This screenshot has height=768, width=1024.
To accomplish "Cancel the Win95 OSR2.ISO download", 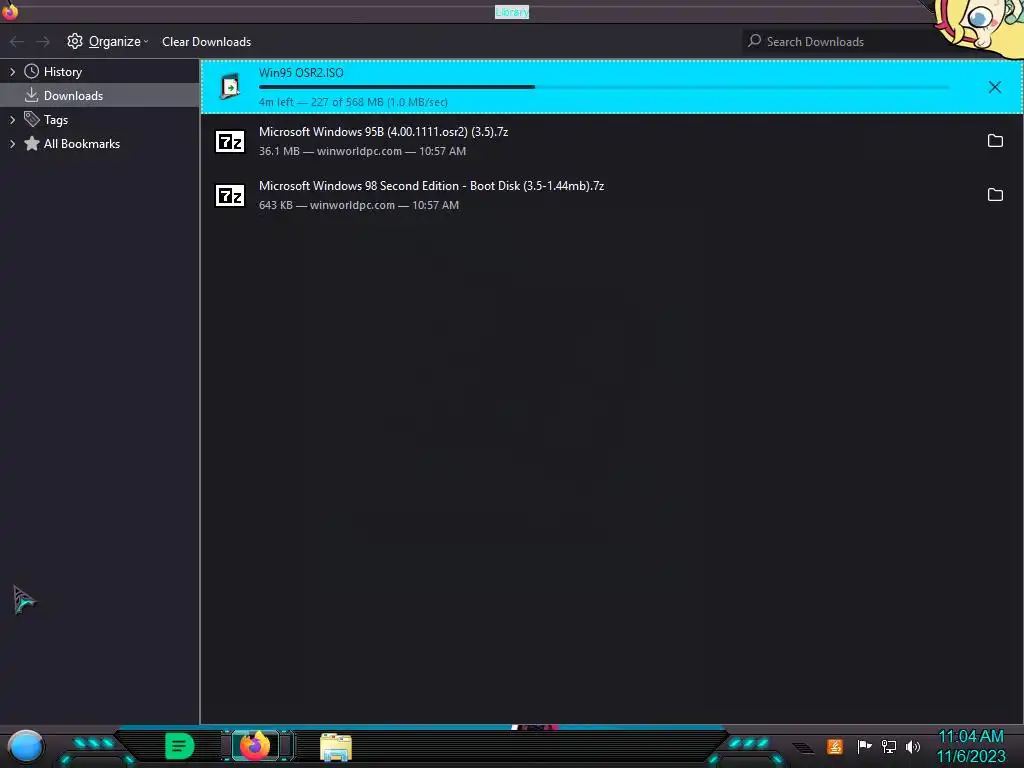I will (x=995, y=87).
